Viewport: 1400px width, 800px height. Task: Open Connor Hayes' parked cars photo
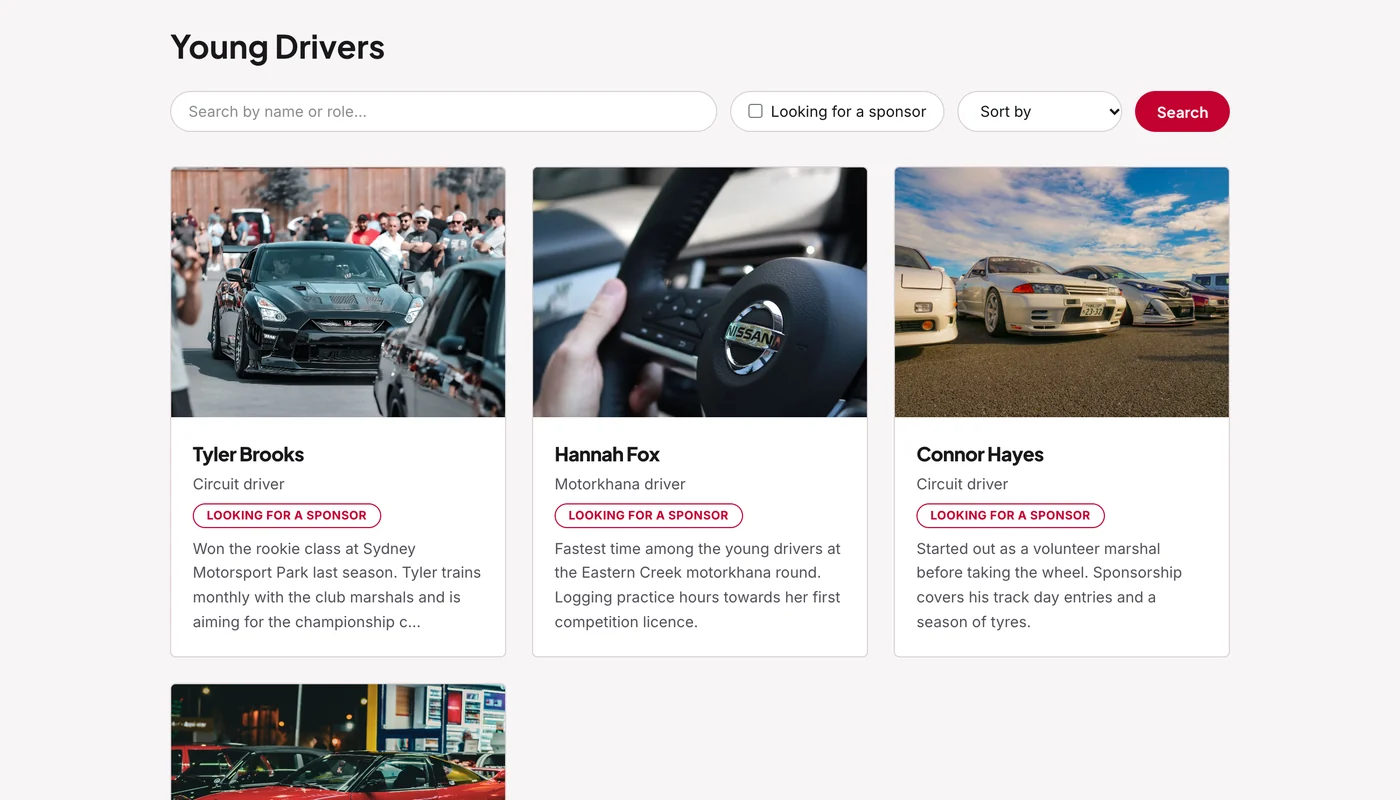1062,292
